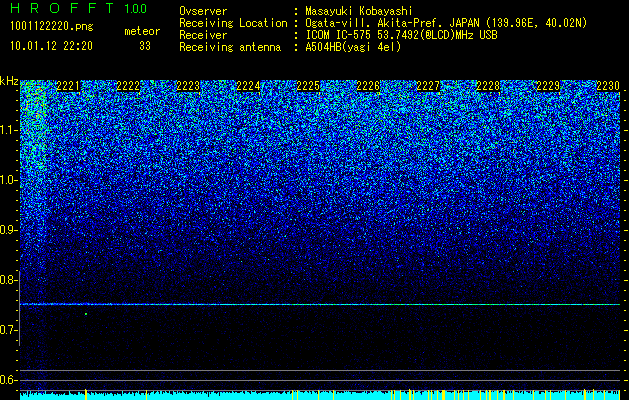
Task: Click the 'Receiving Location' label
Action: [233, 23]
